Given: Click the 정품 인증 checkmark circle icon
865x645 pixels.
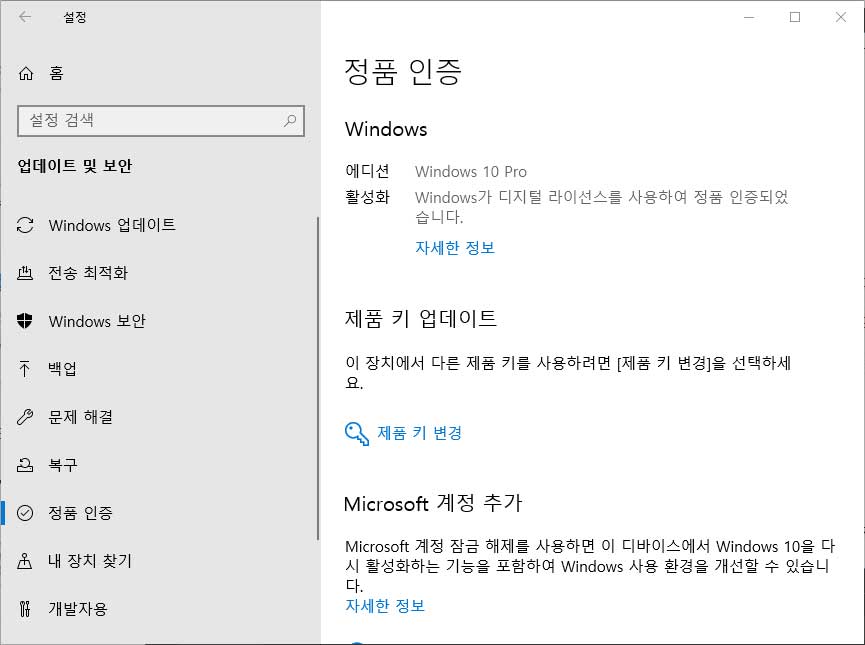Looking at the screenshot, I should (x=25, y=513).
